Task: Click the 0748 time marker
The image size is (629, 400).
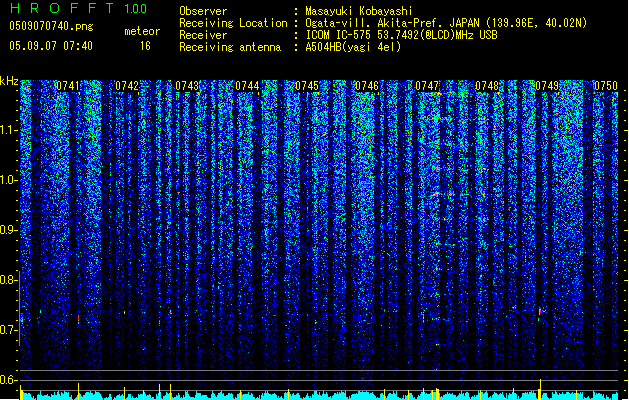Action: tap(487, 86)
